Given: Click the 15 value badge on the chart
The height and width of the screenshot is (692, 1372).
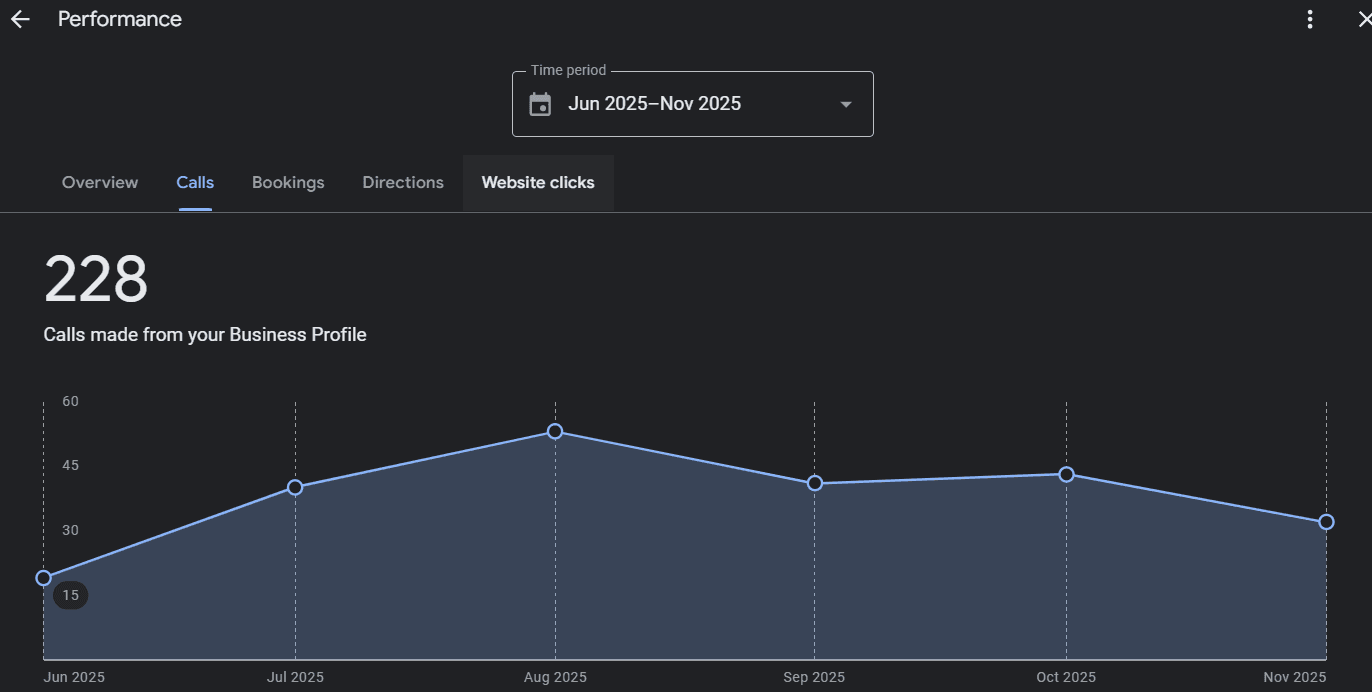Looking at the screenshot, I should (x=70, y=596).
